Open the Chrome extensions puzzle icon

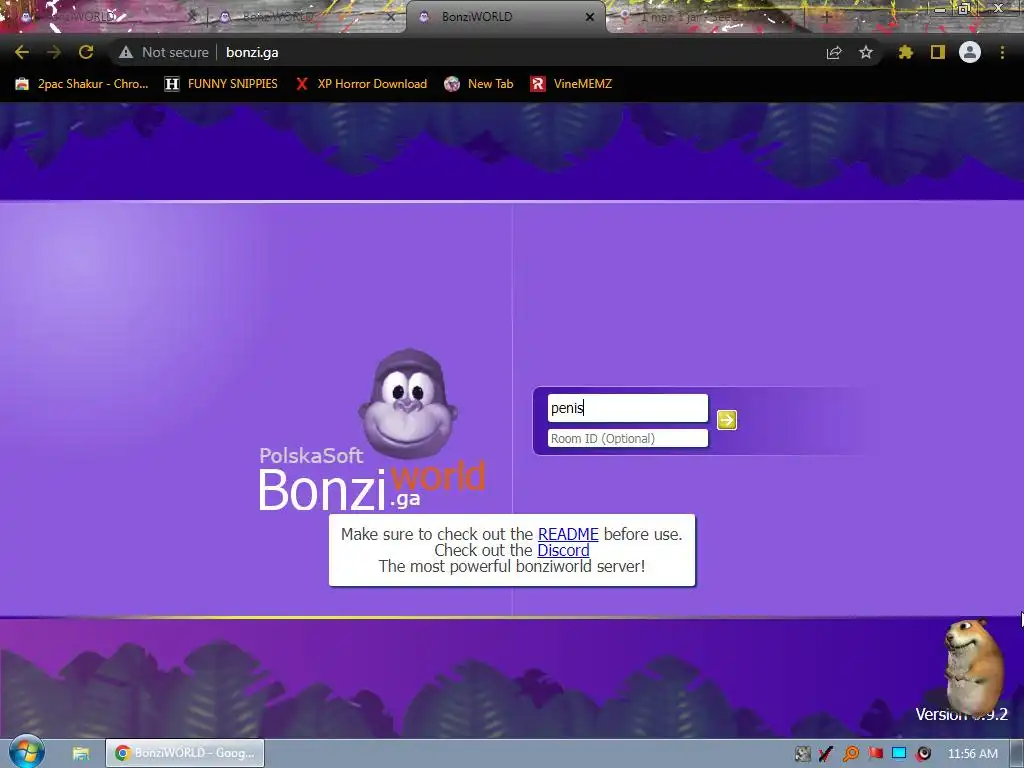(905, 52)
